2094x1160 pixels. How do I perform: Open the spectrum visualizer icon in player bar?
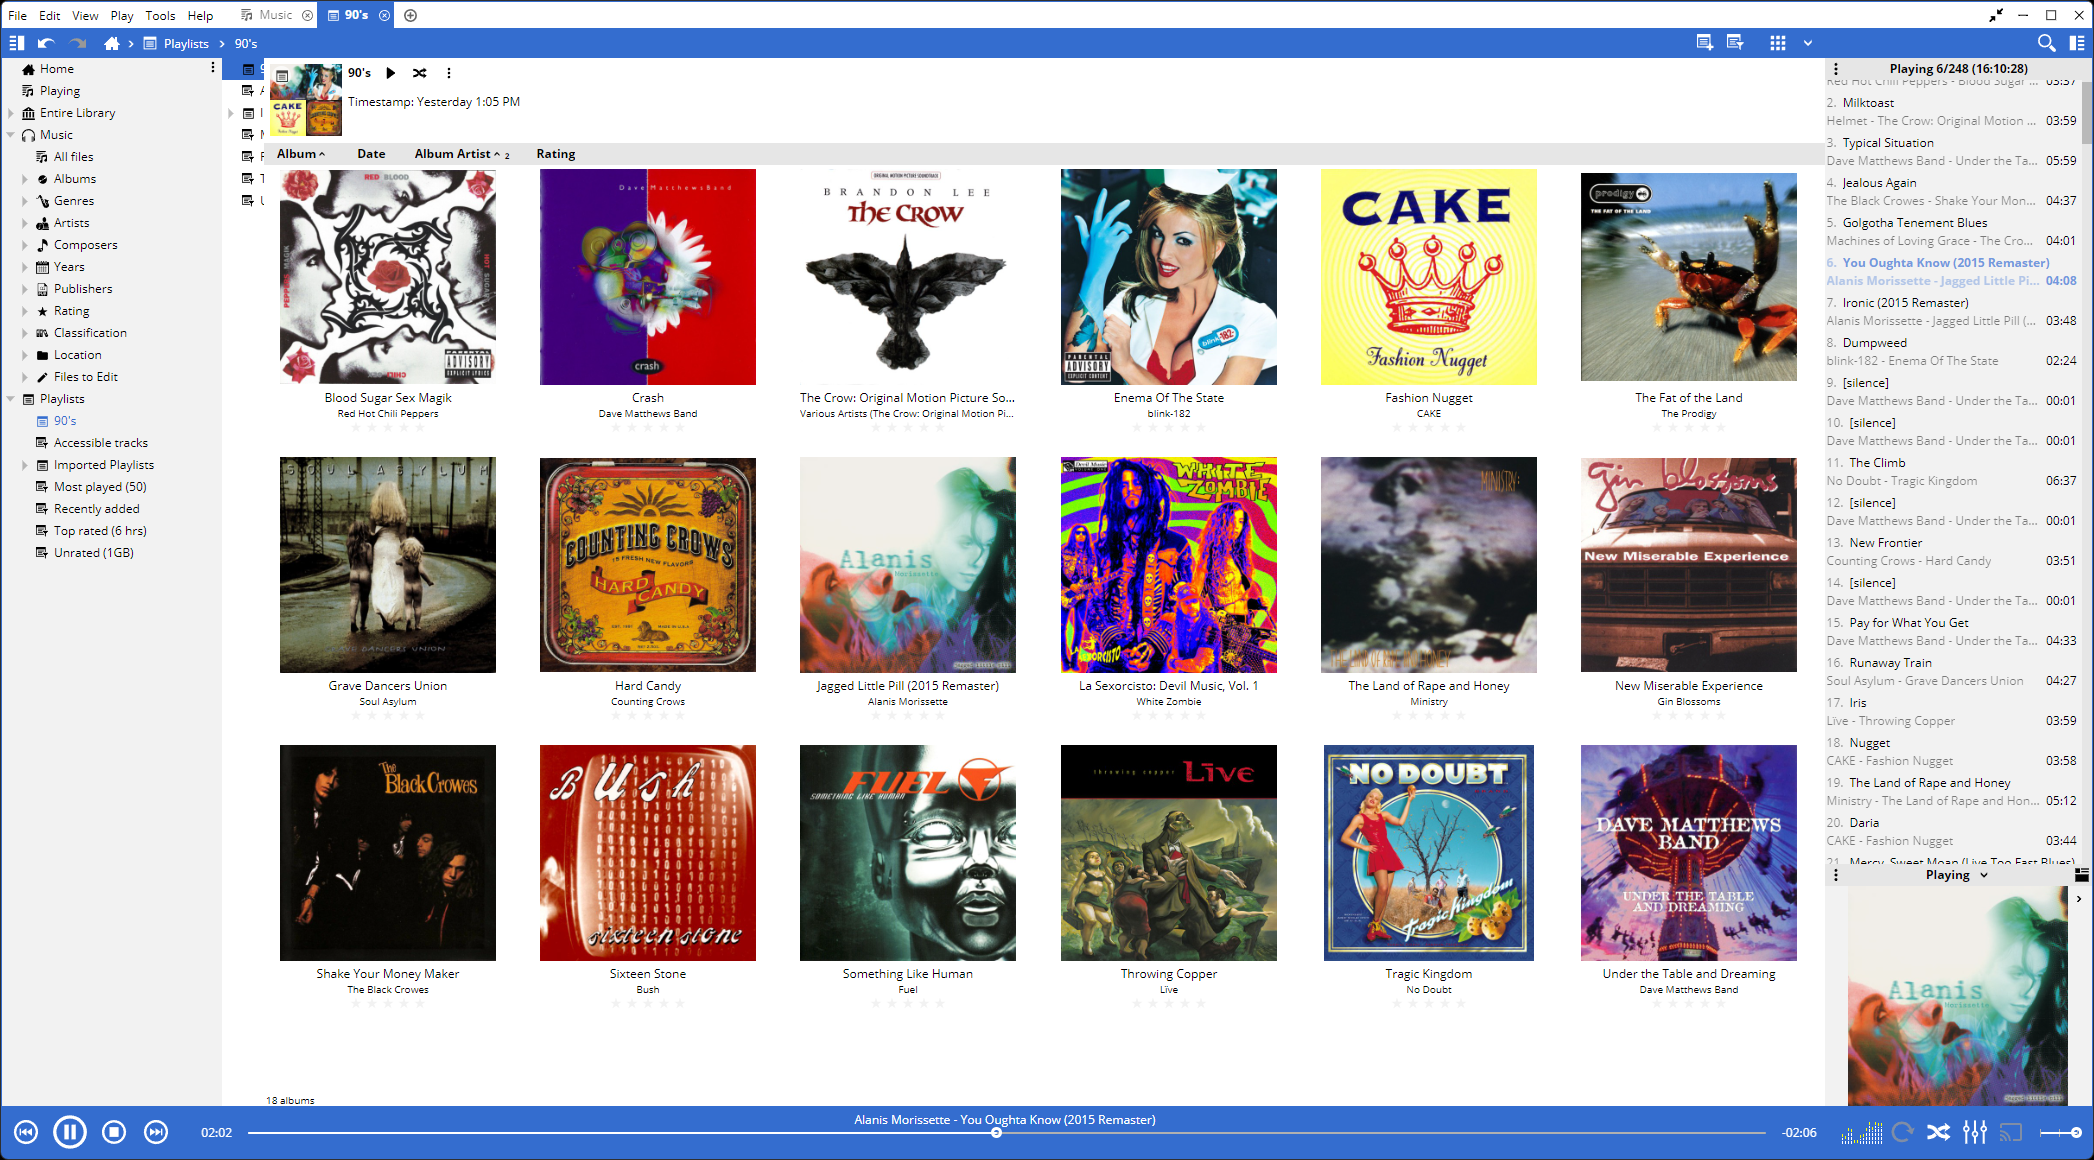click(x=1862, y=1132)
